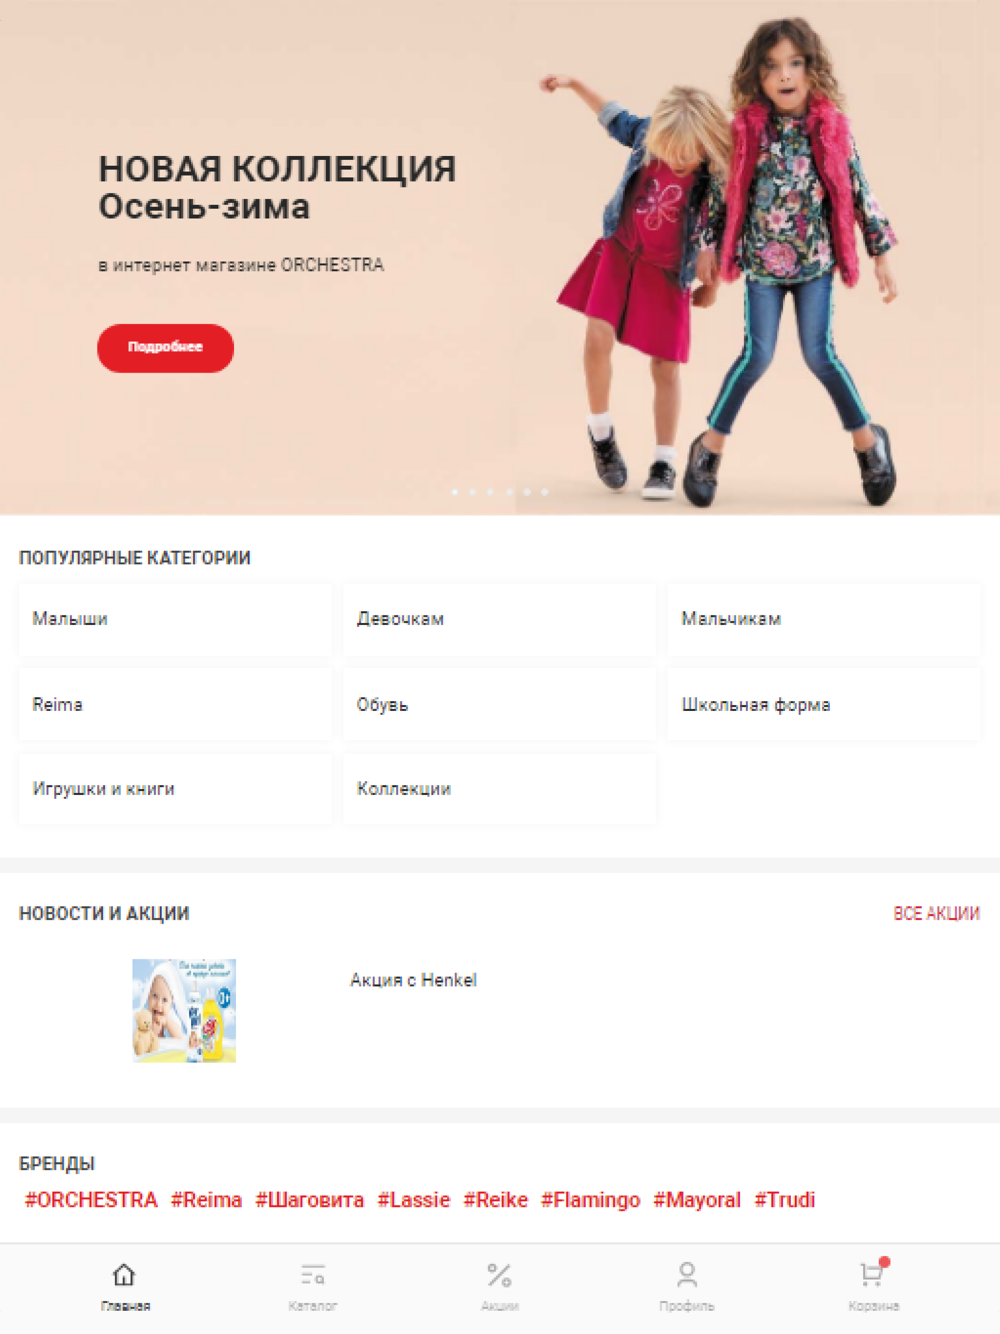Choose the Обувь category tile
Image resolution: width=1000 pixels, height=1334 pixels.
click(499, 704)
